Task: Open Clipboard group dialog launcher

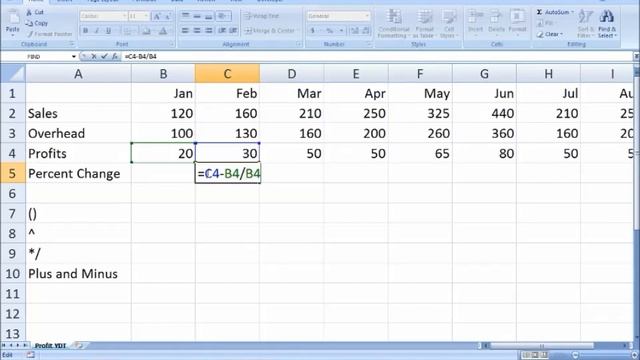Action: coord(72,44)
